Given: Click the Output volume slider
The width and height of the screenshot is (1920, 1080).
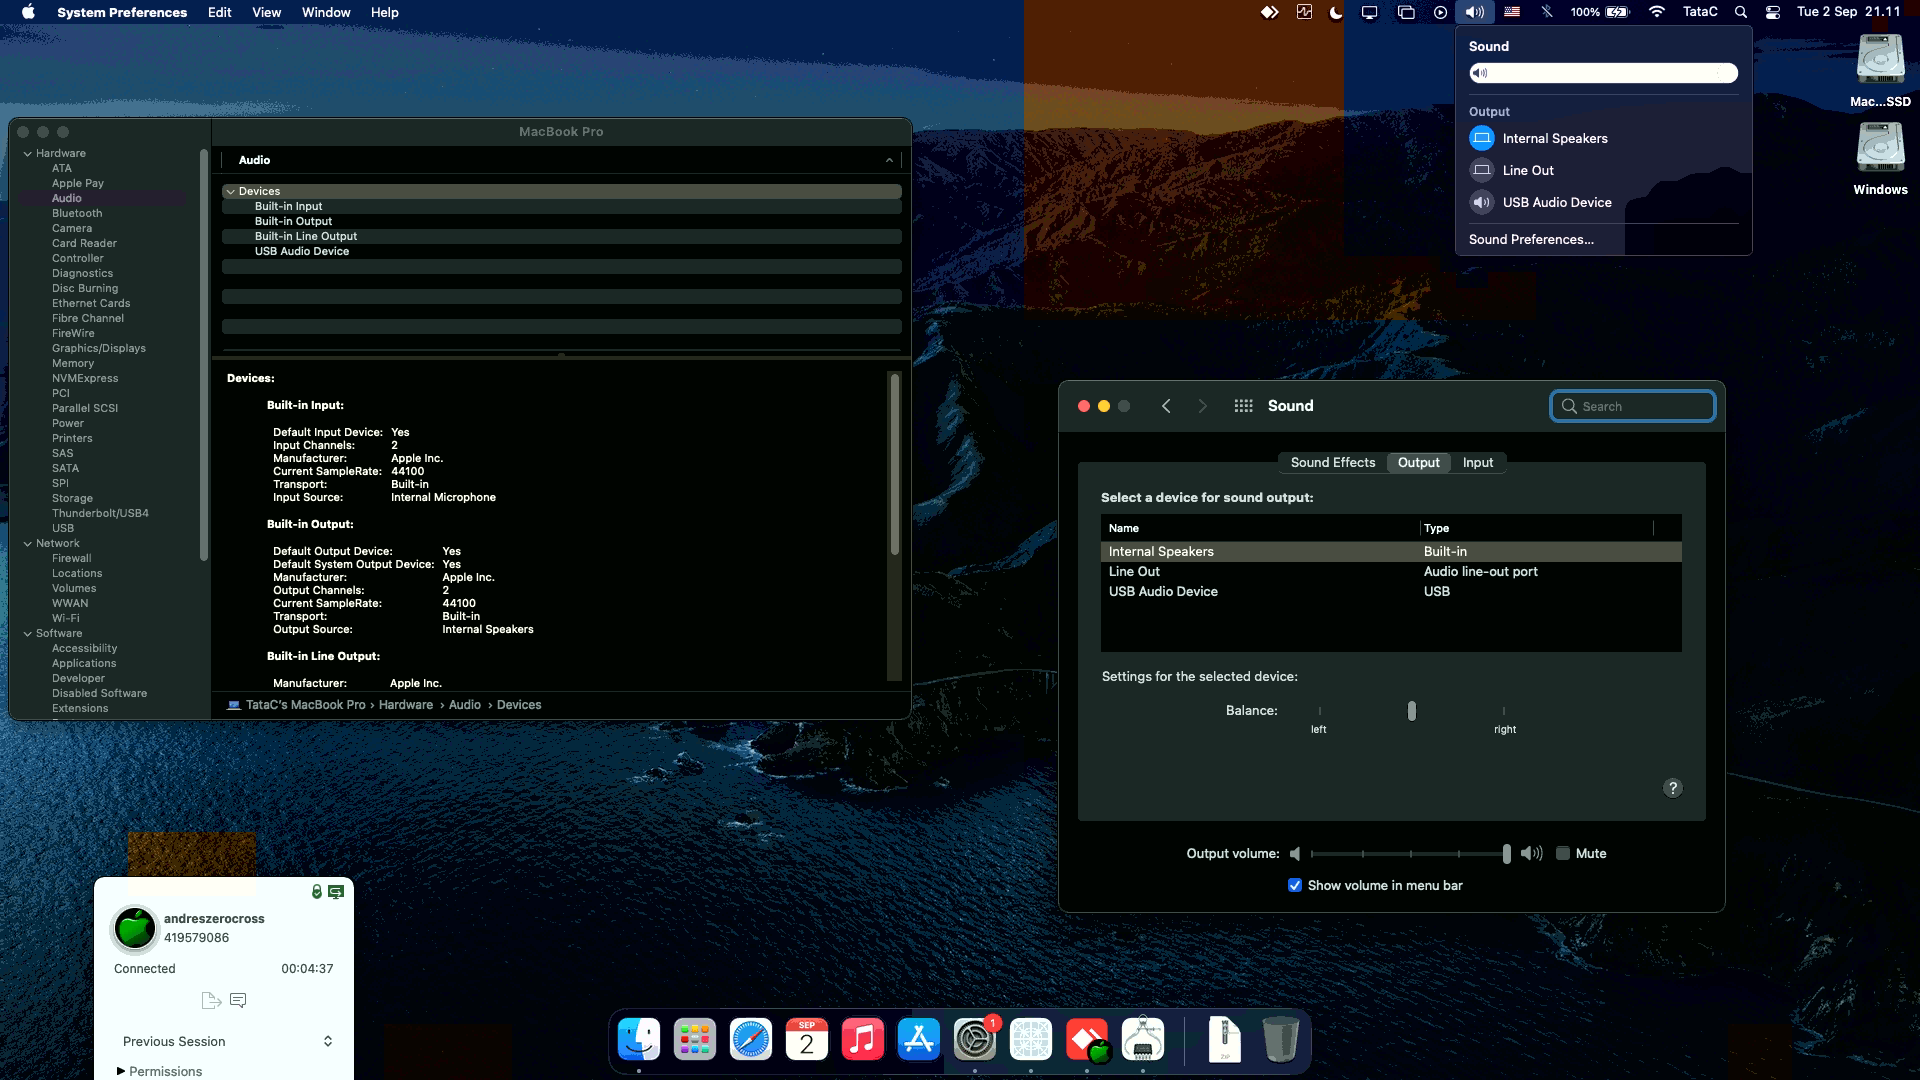Looking at the screenshot, I should pyautogui.click(x=1410, y=853).
